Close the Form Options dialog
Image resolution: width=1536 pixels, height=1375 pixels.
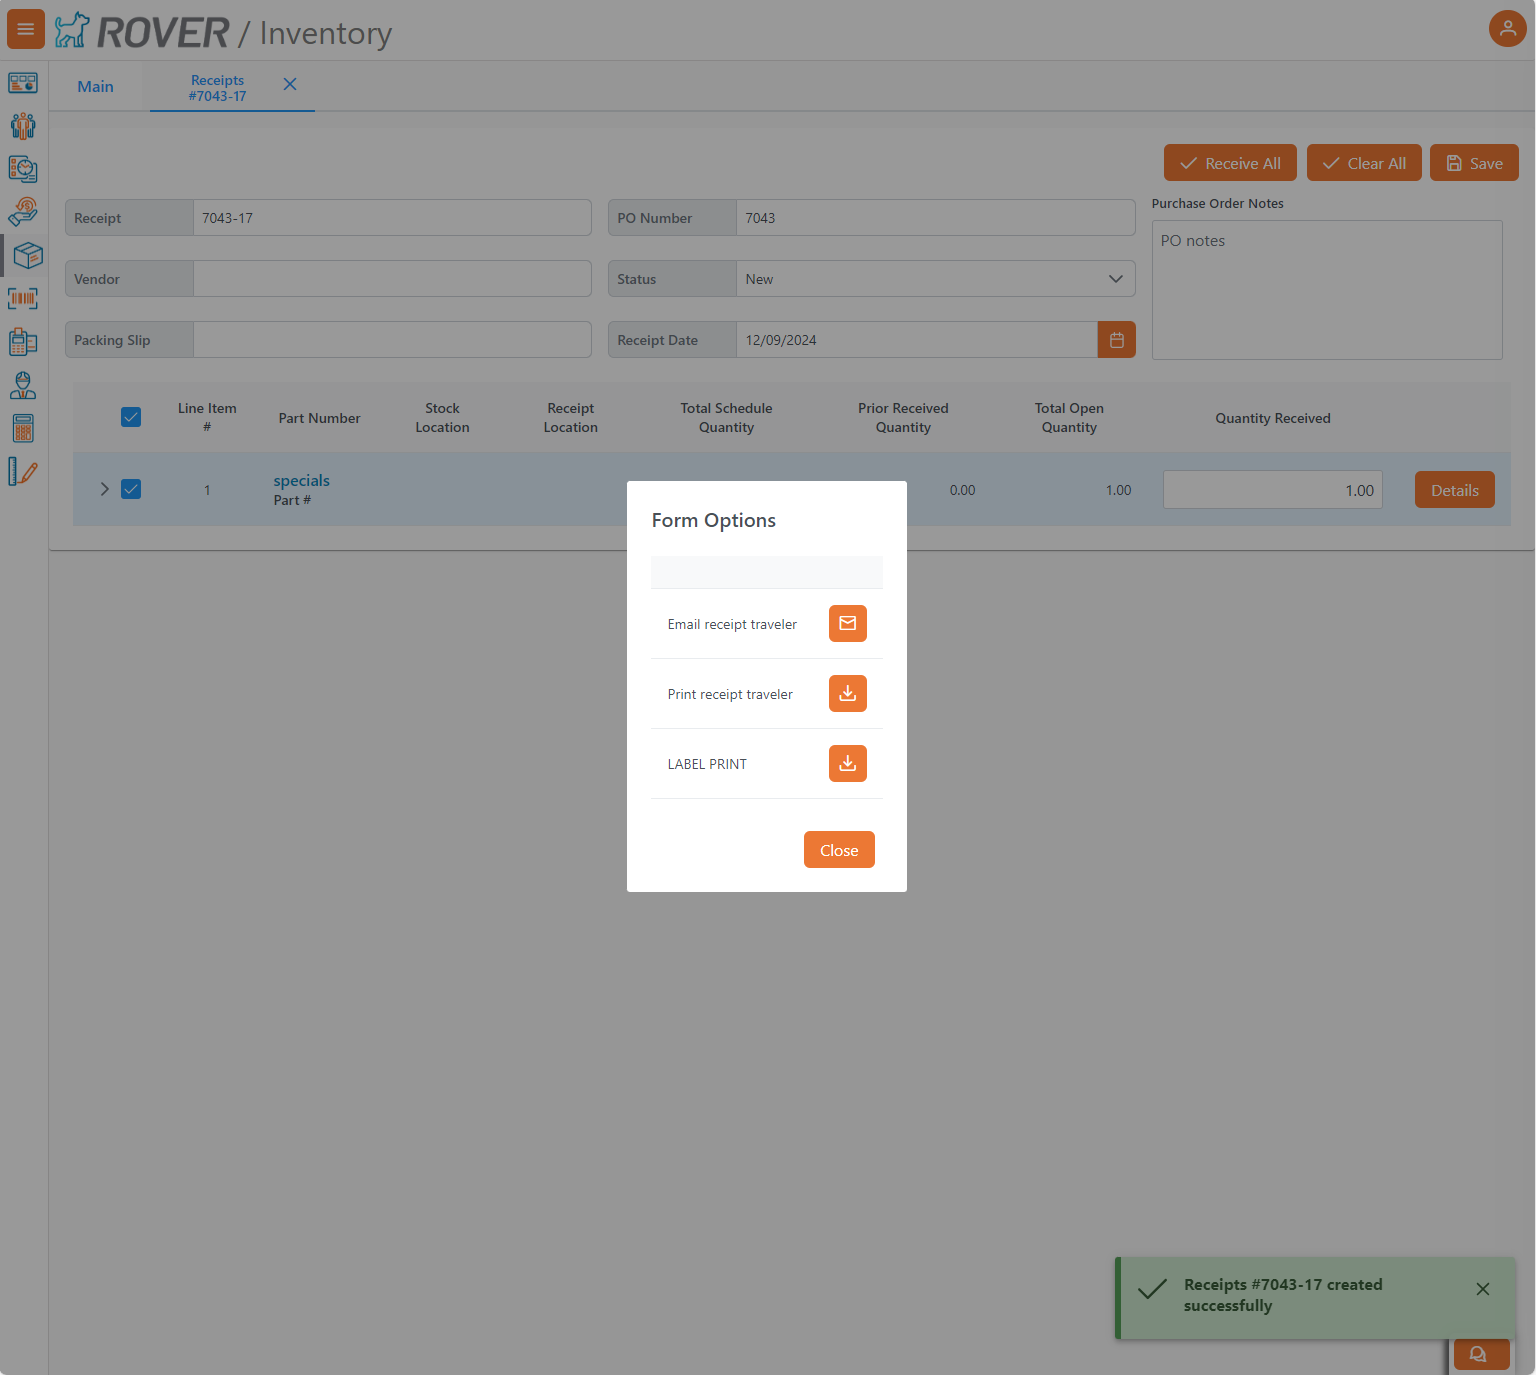[x=839, y=849]
